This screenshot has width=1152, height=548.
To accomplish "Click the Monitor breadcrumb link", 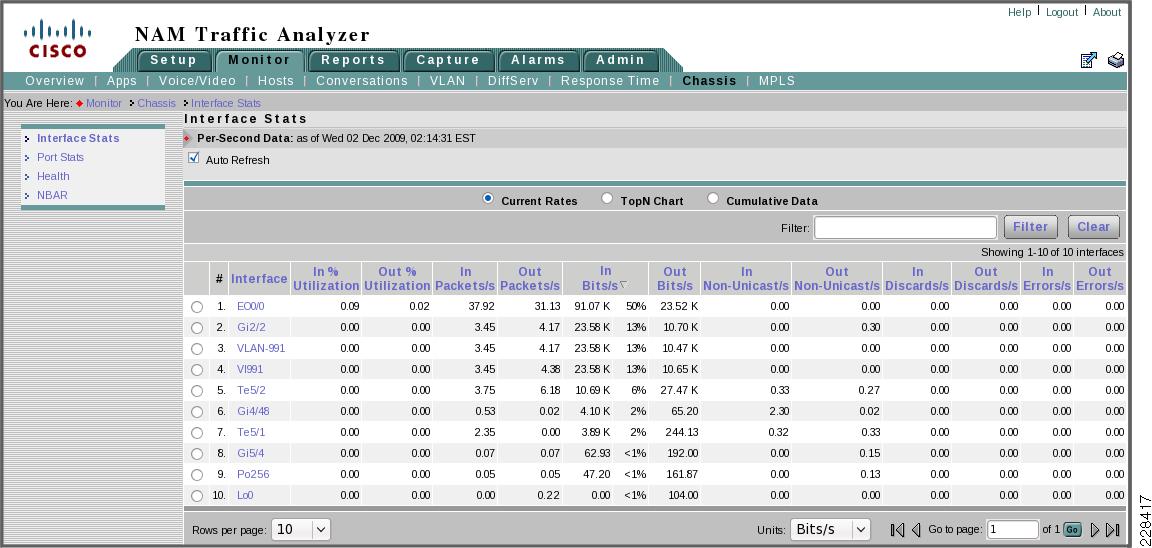I will click(104, 103).
